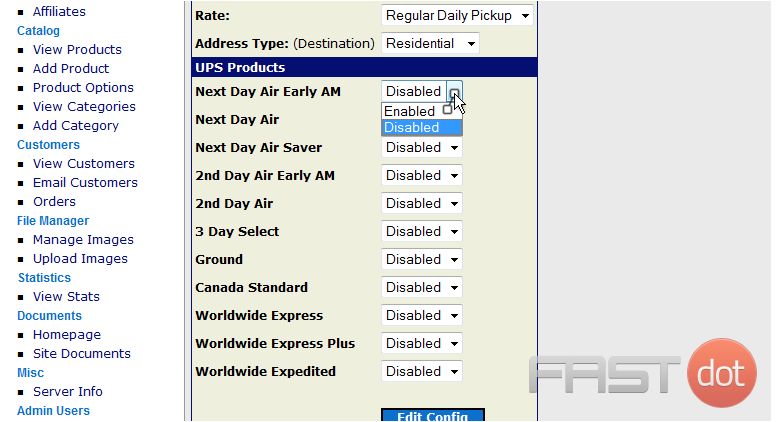Screen dimensions: 776x422
Task: Open Product Options link
Action: pos(83,88)
